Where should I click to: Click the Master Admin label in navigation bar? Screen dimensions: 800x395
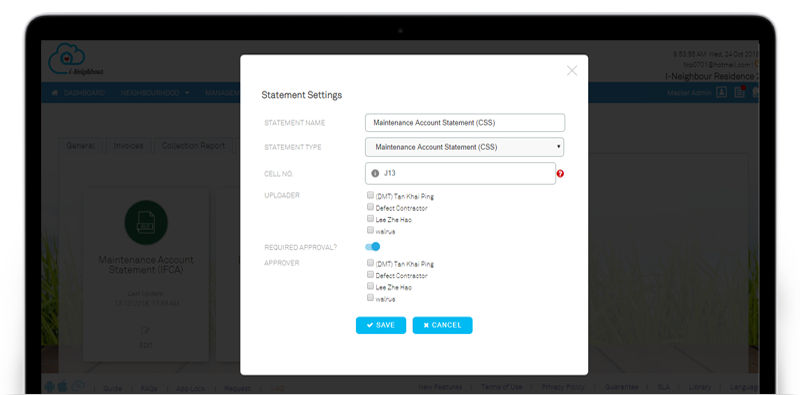point(689,93)
